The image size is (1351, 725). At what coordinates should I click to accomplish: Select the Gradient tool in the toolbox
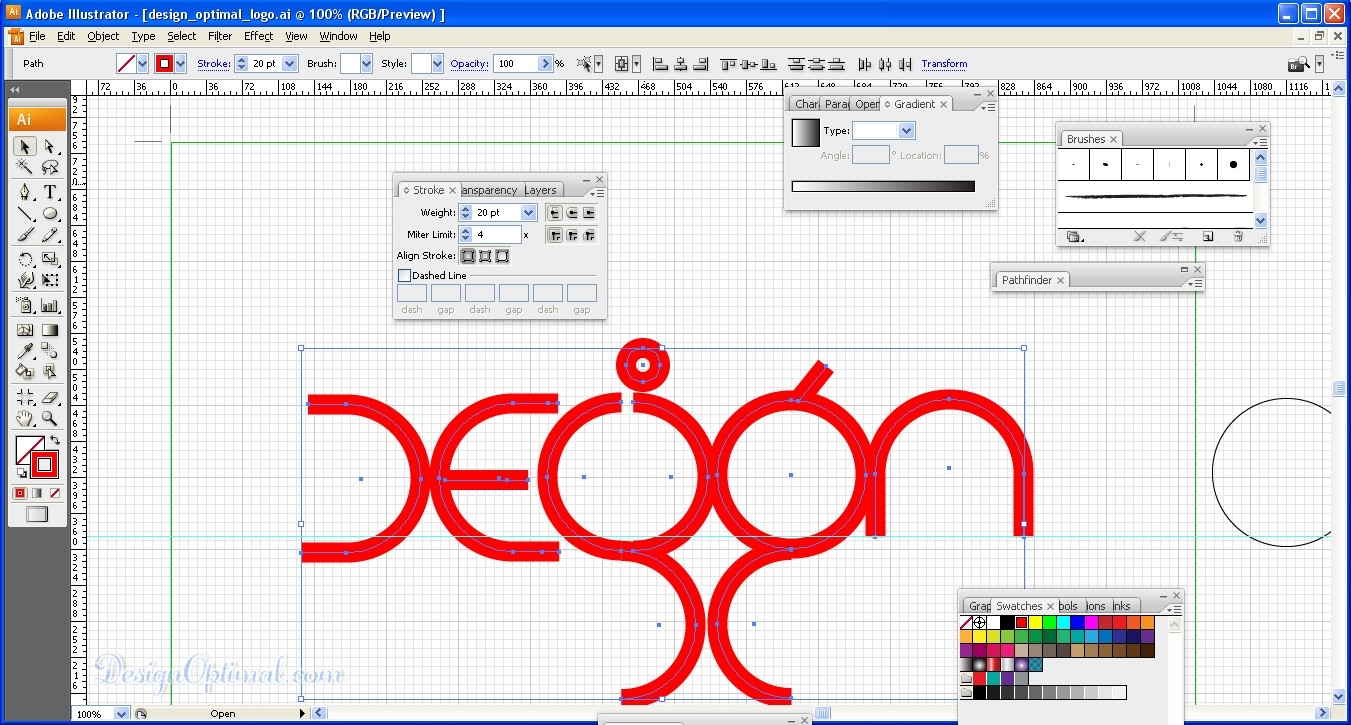coord(49,330)
